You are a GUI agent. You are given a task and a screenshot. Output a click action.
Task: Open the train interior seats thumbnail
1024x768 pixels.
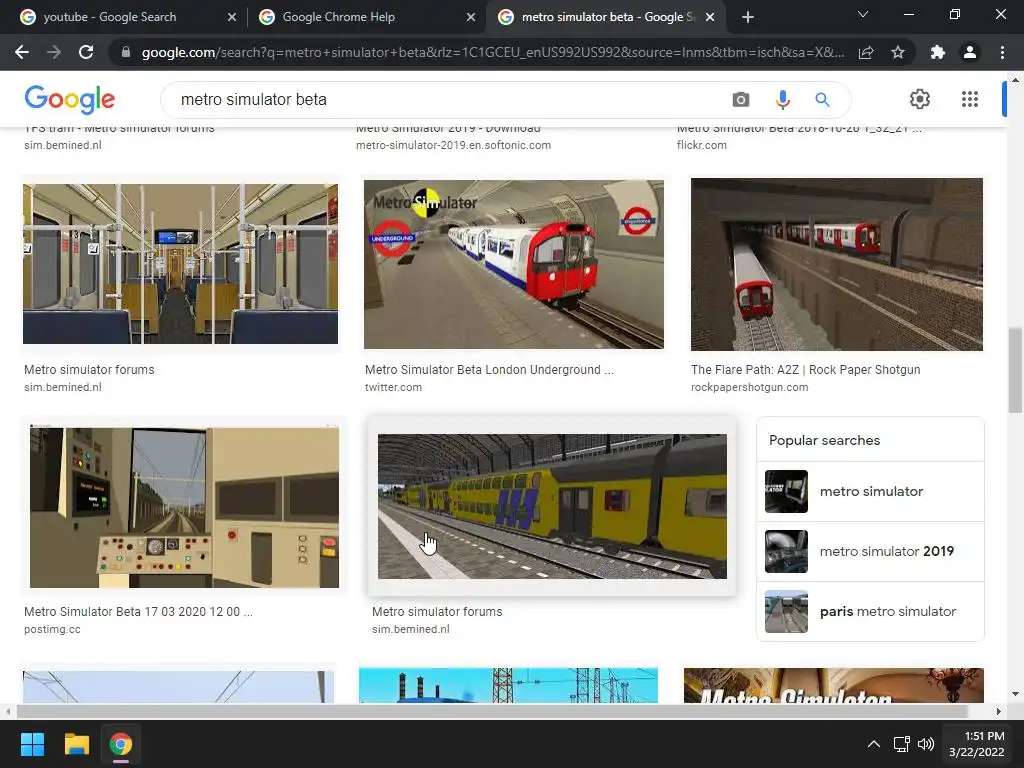pos(180,264)
